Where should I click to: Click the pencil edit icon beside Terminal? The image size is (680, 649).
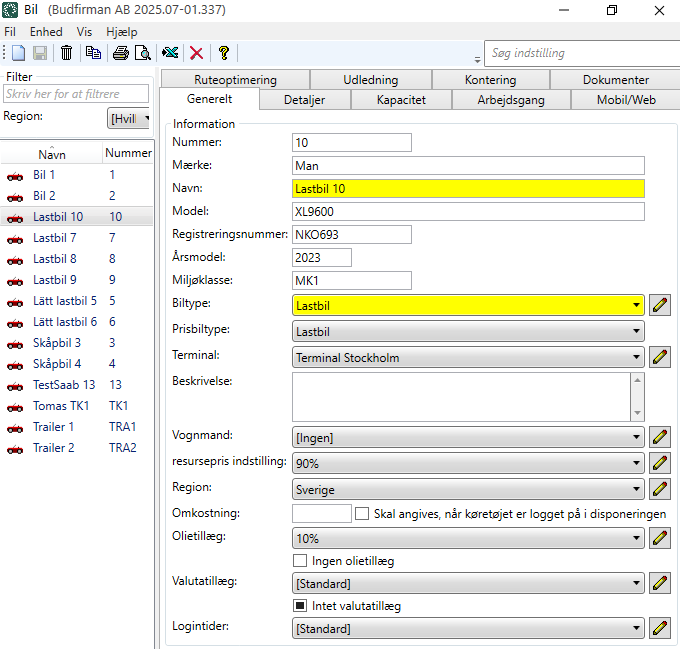click(x=659, y=357)
